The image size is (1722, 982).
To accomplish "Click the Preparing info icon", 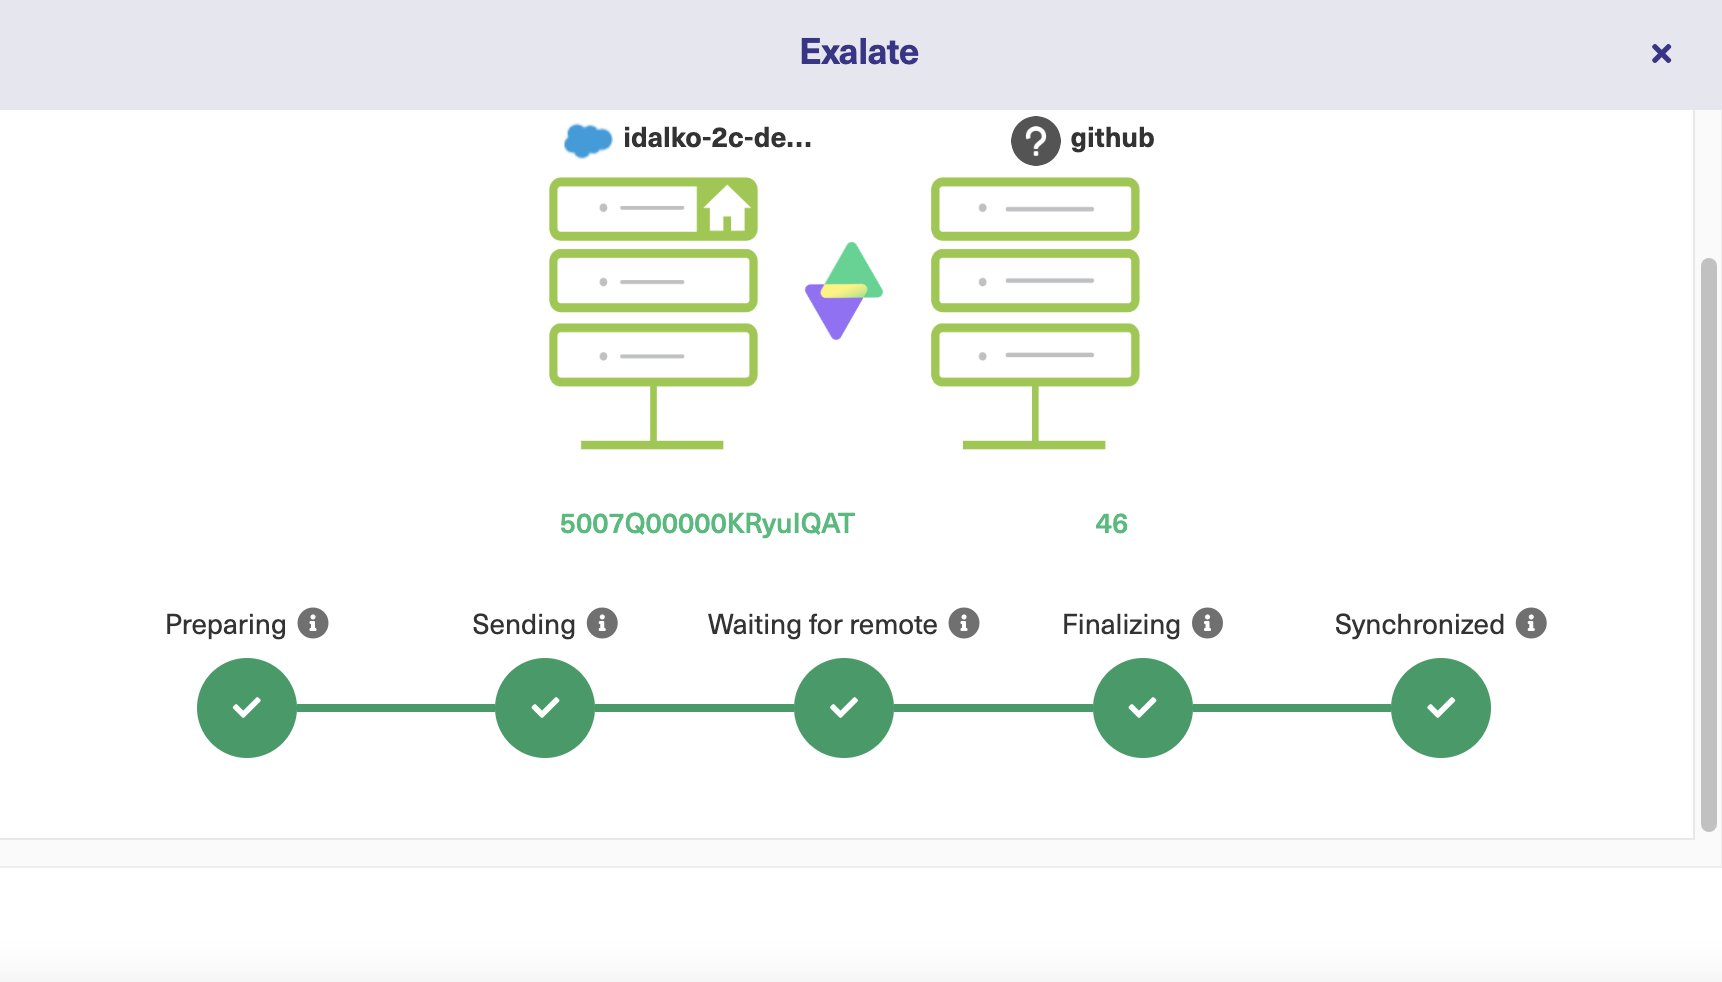I will click(x=313, y=623).
